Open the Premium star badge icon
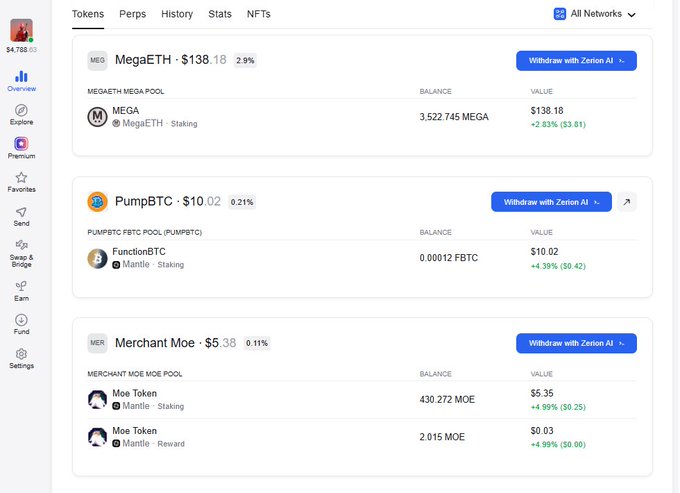Image resolution: width=680 pixels, height=493 pixels. 21,144
